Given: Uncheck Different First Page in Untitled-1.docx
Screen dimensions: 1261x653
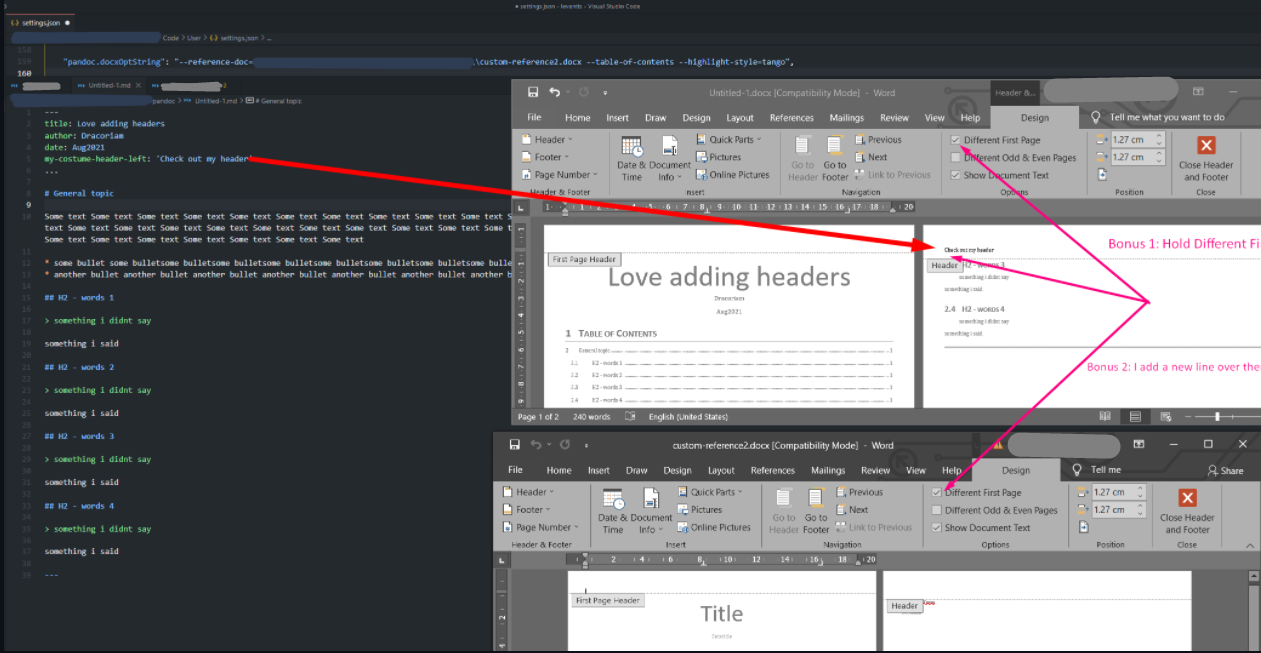Looking at the screenshot, I should [x=956, y=140].
